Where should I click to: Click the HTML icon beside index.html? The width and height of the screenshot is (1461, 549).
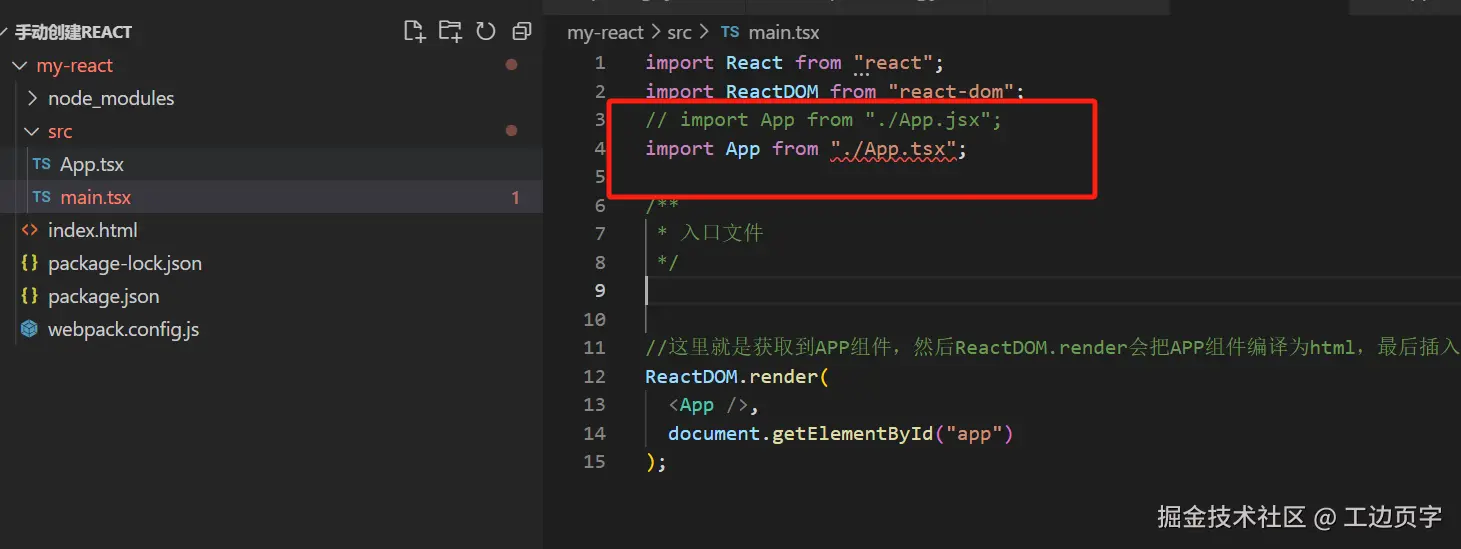coord(30,230)
